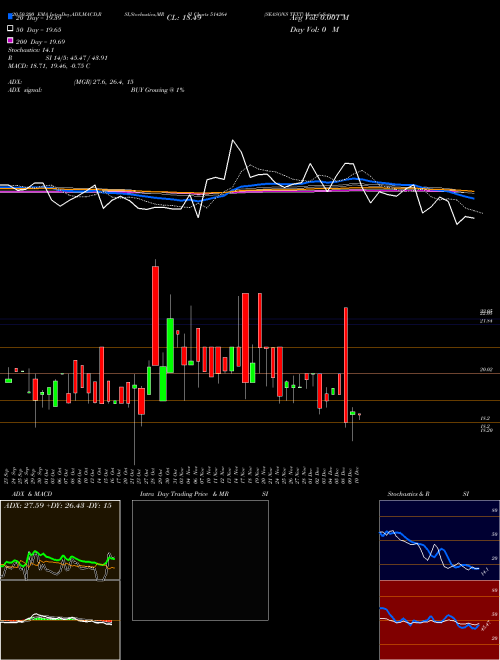
Task: Click the 'CL: 18.49' closing price text
Action: [184, 18]
